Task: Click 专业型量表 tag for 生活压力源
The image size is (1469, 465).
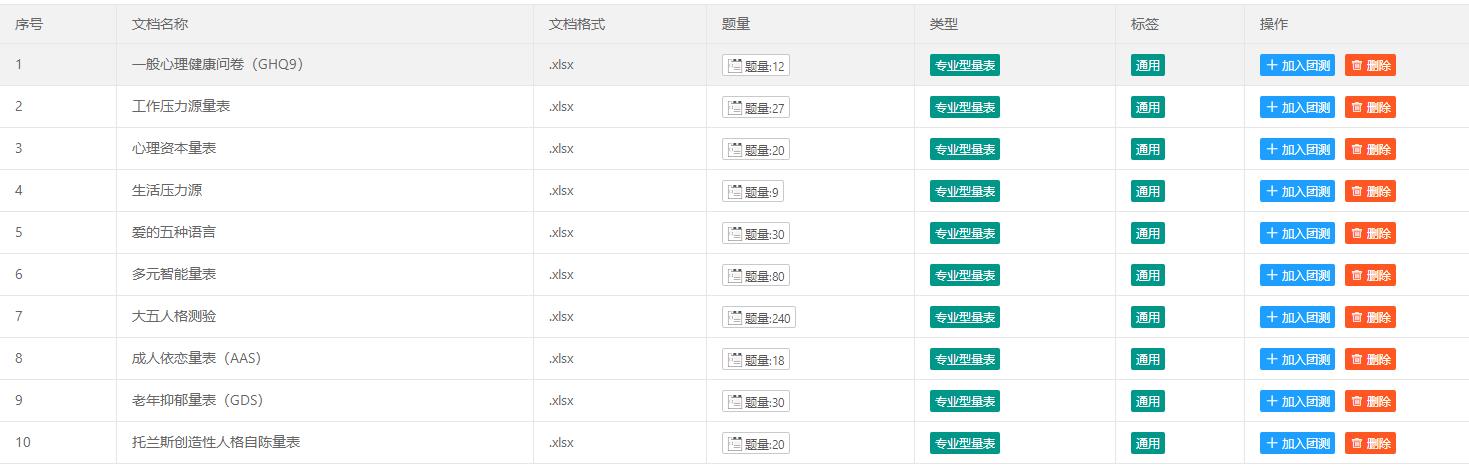Action: [x=965, y=192]
